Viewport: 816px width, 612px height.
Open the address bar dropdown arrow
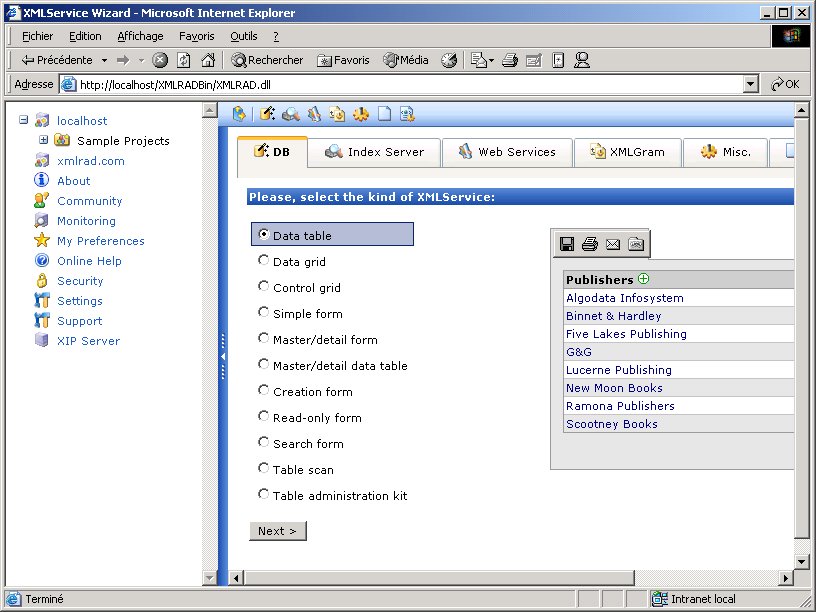click(750, 85)
